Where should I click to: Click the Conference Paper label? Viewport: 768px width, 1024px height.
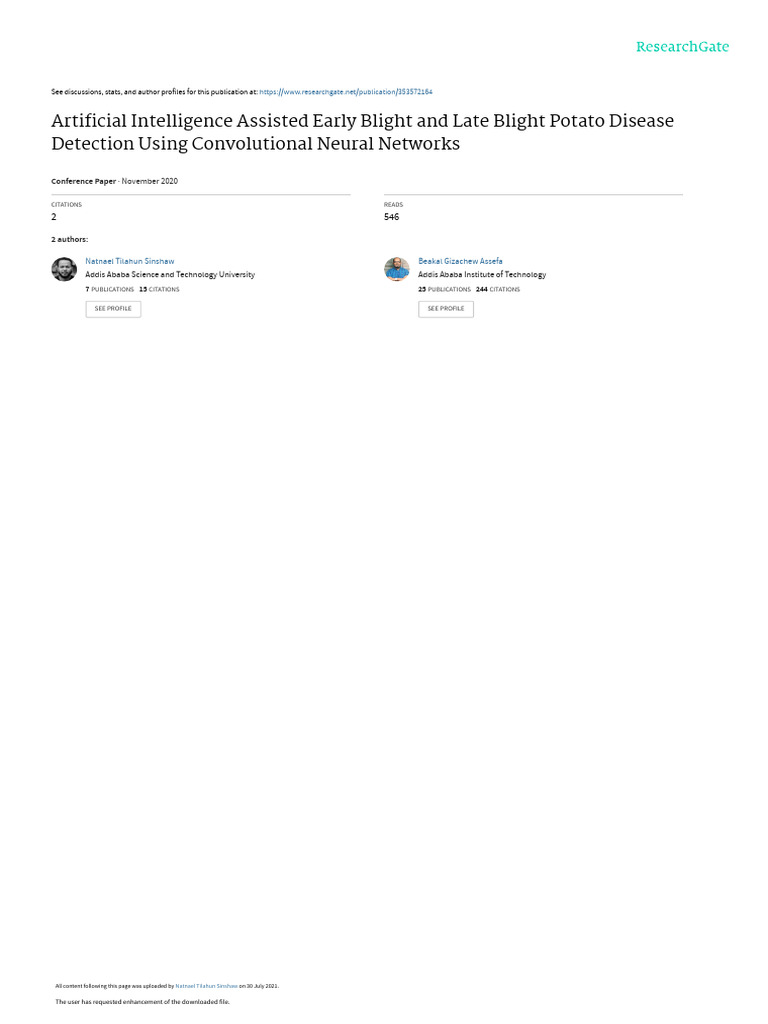point(84,181)
